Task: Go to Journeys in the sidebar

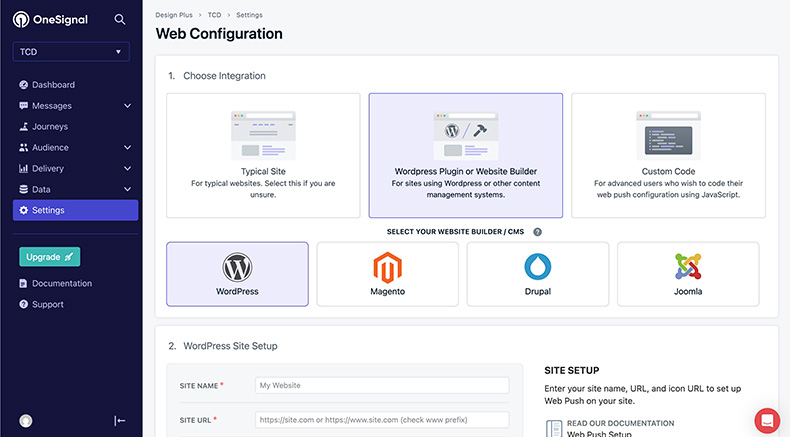Action: [50, 127]
